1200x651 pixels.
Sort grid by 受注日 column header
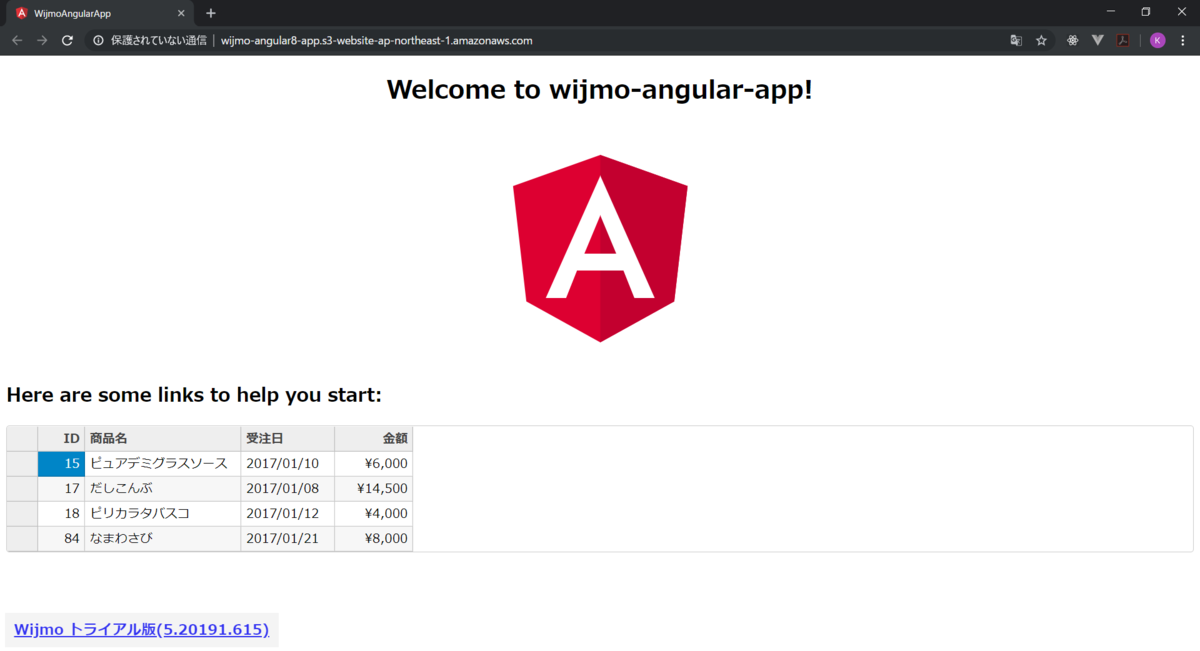pos(288,438)
